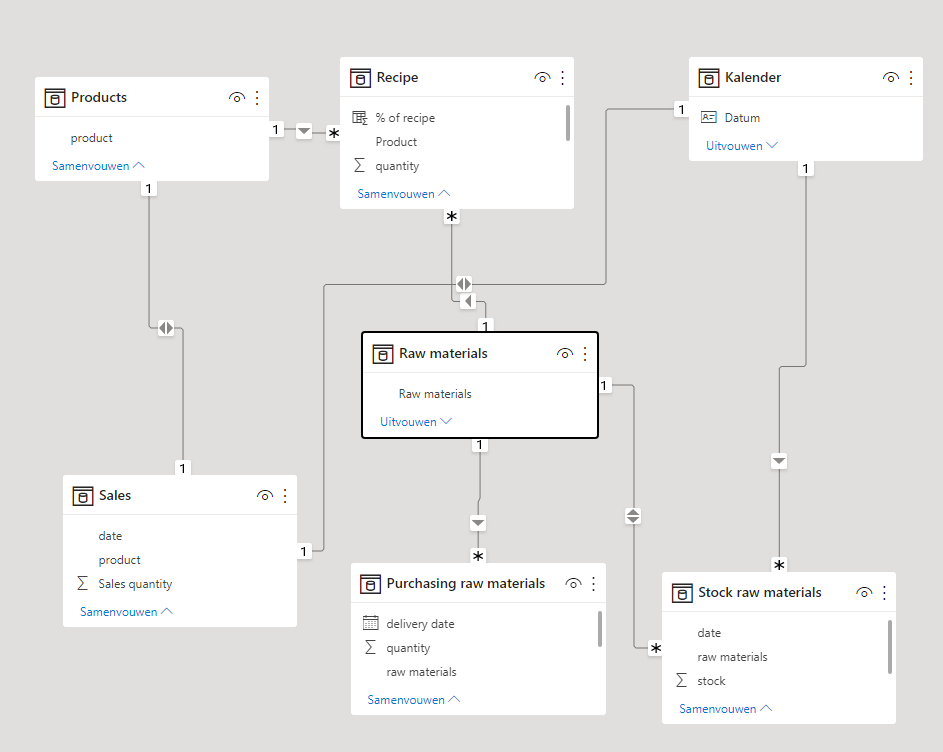This screenshot has width=943, height=752.
Task: Toggle visibility of Products table
Action: (x=237, y=97)
